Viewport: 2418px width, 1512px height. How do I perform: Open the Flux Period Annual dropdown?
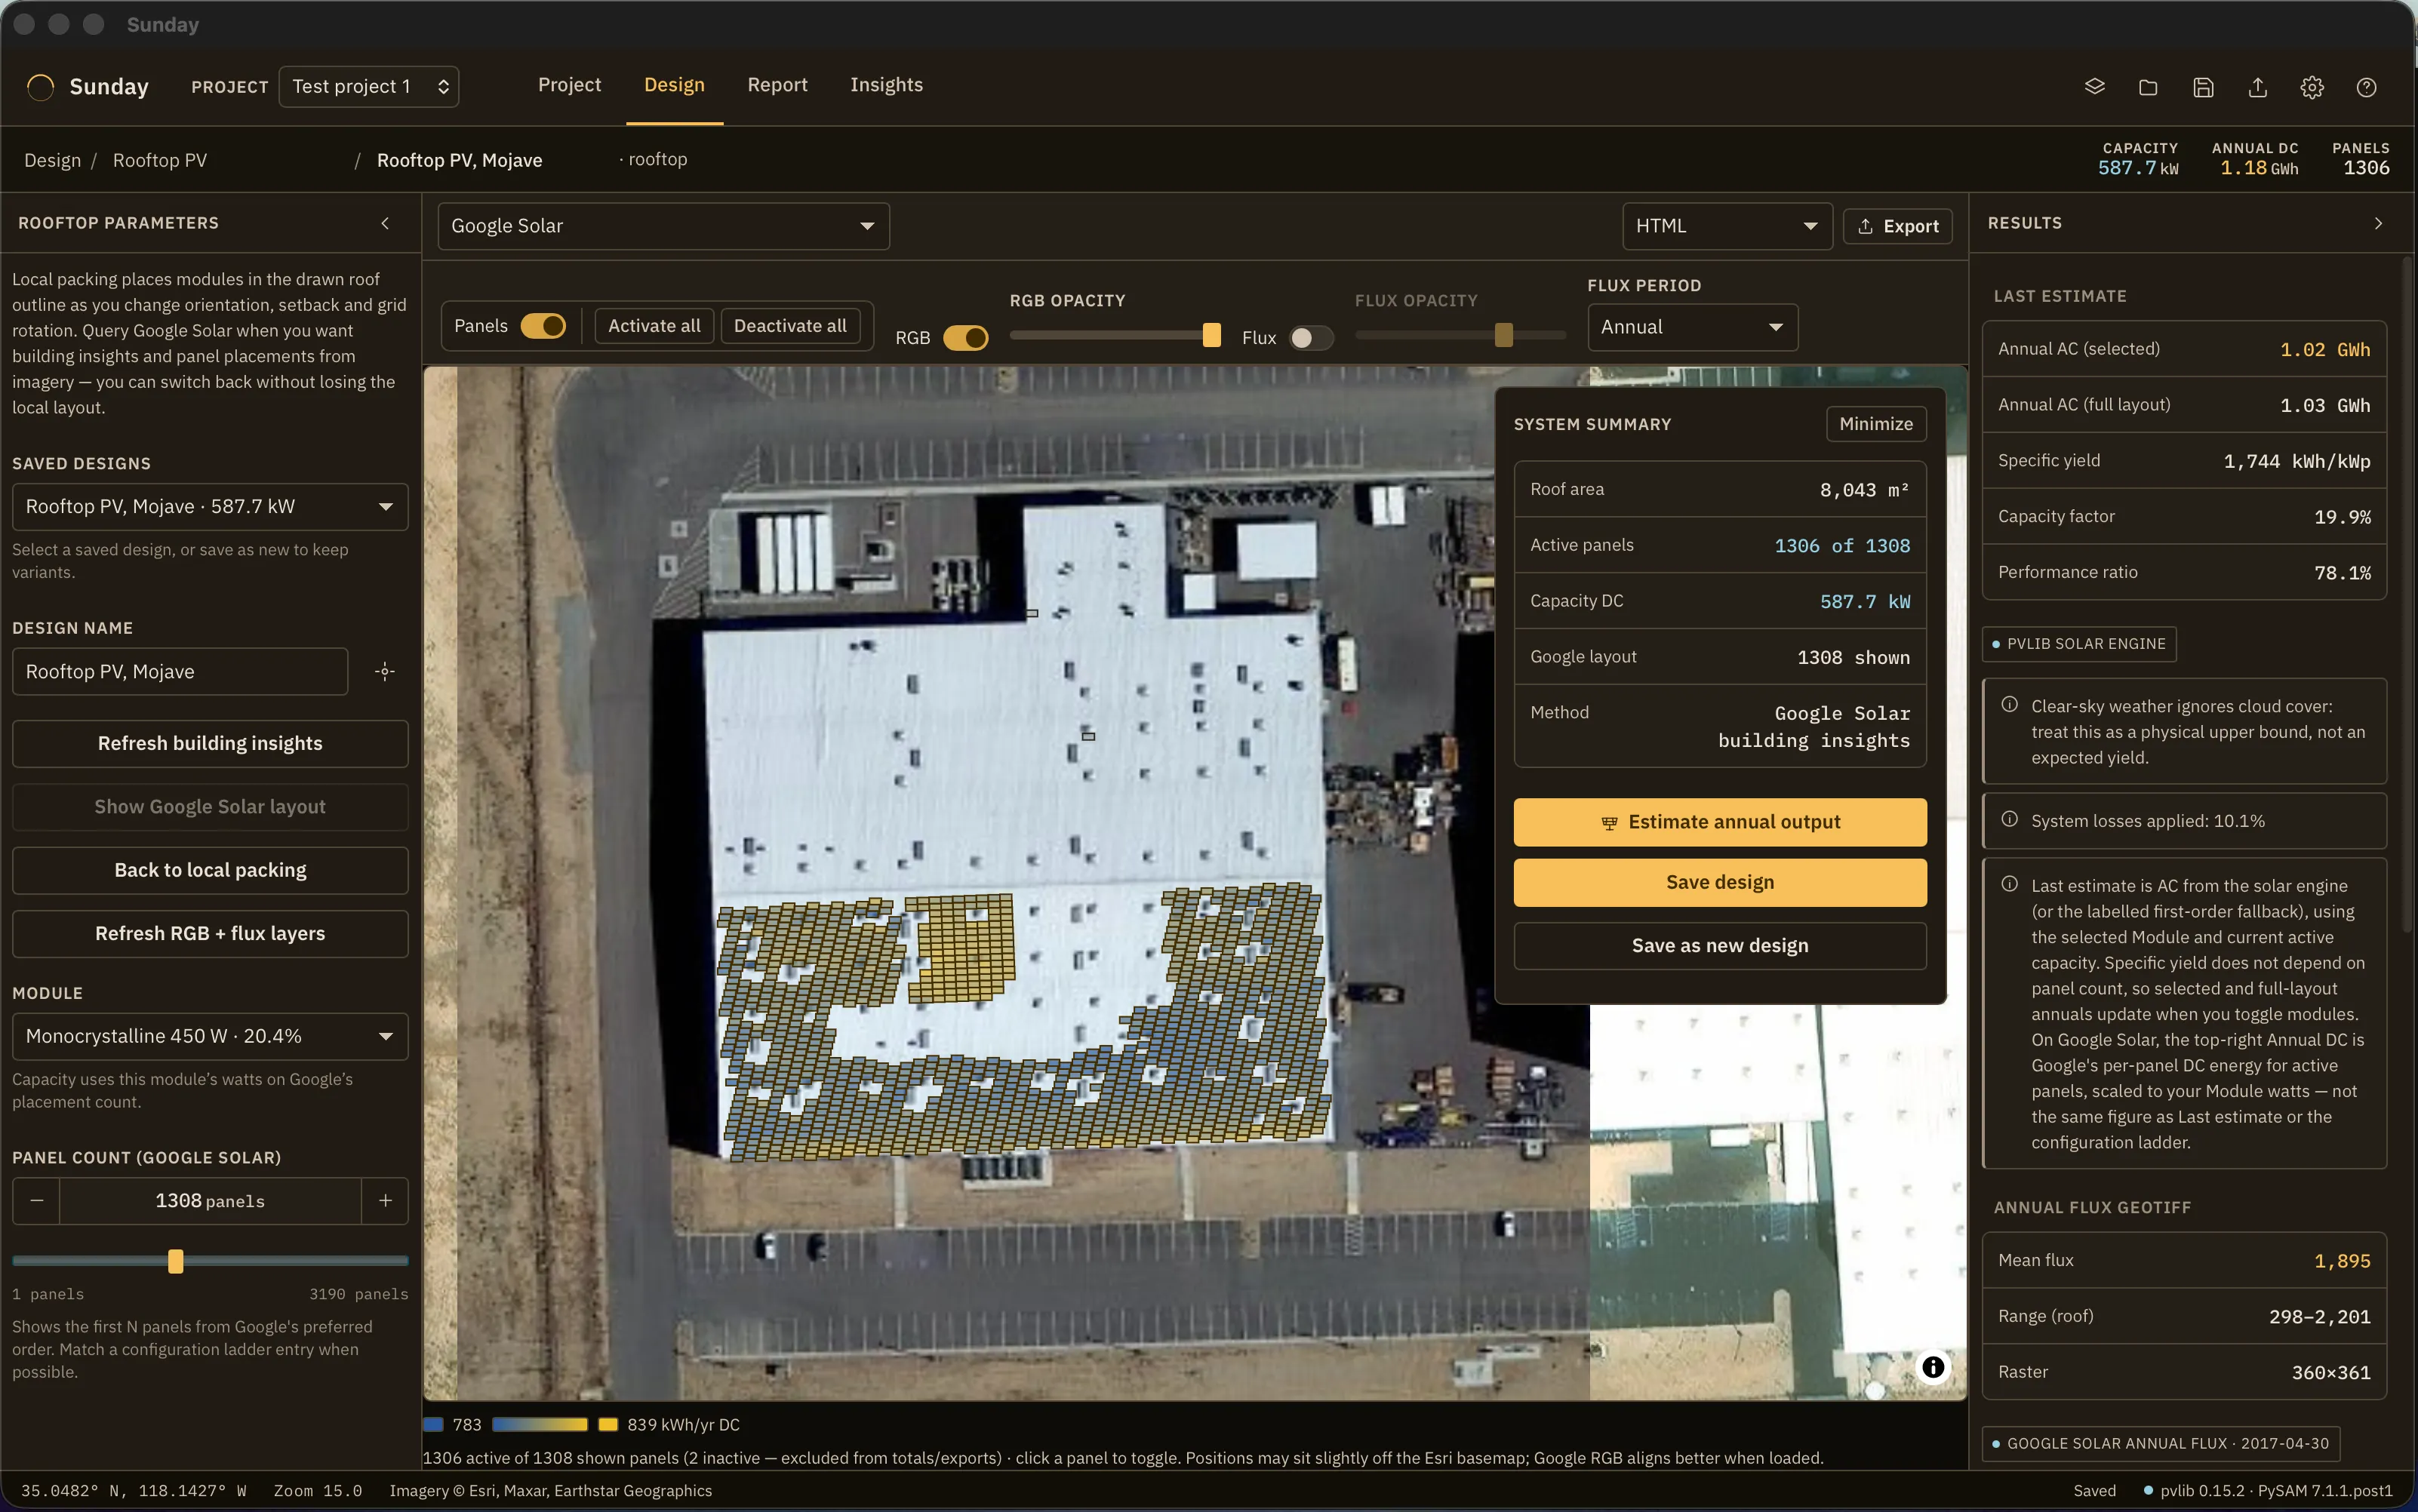coord(1692,327)
